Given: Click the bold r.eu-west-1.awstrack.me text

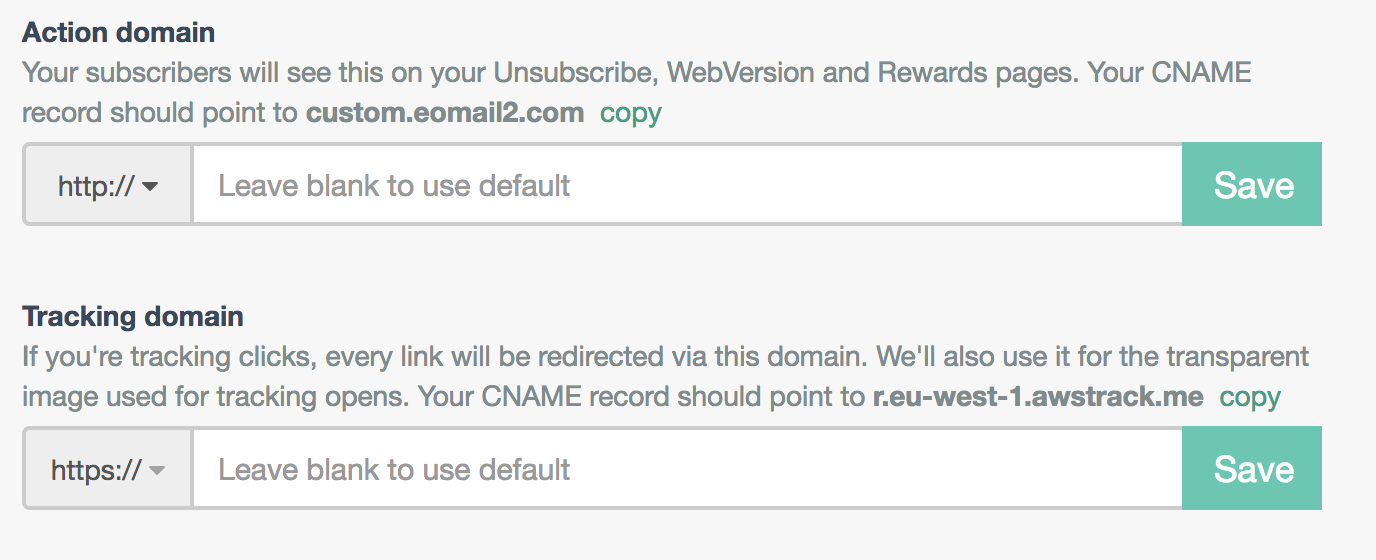Looking at the screenshot, I should click(x=1038, y=397).
